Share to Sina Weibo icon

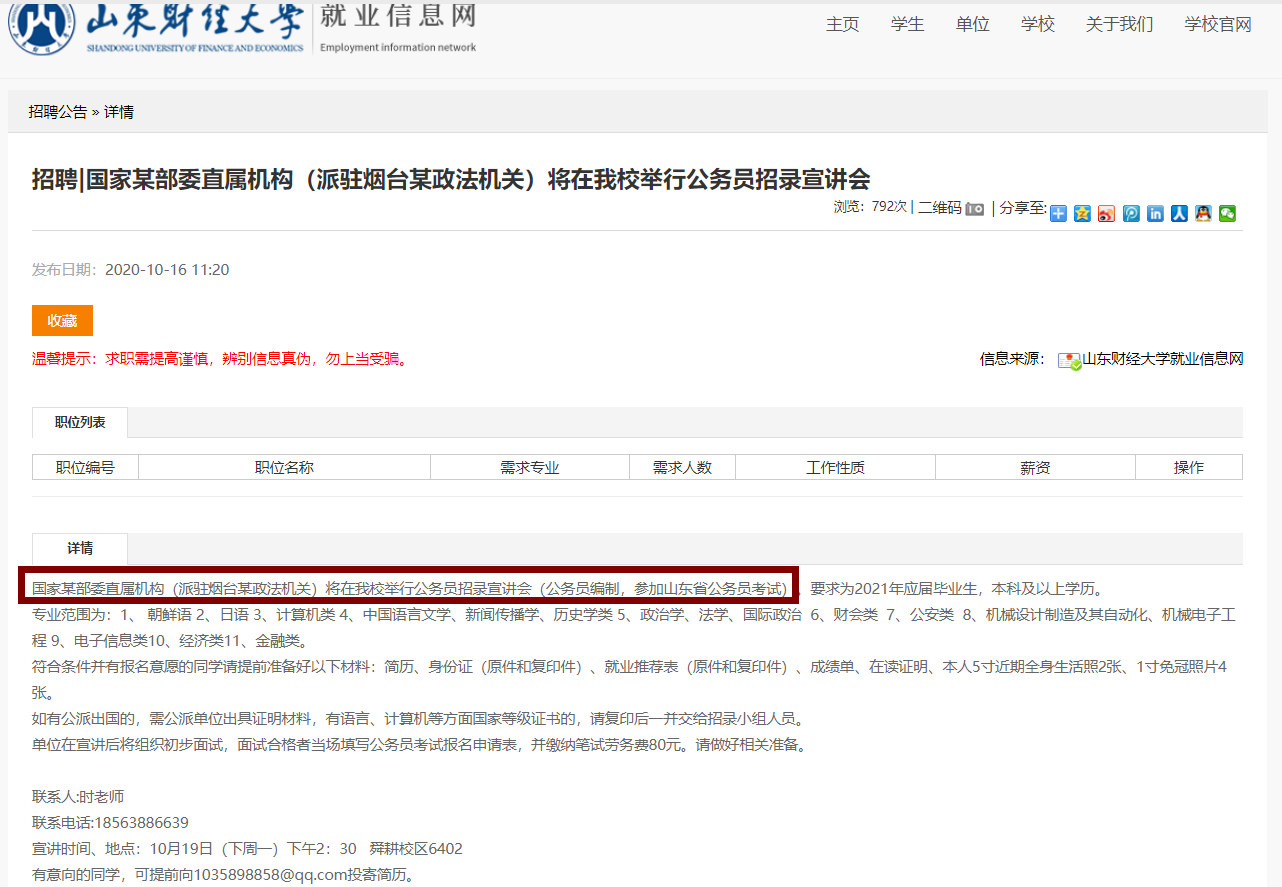coord(1106,213)
